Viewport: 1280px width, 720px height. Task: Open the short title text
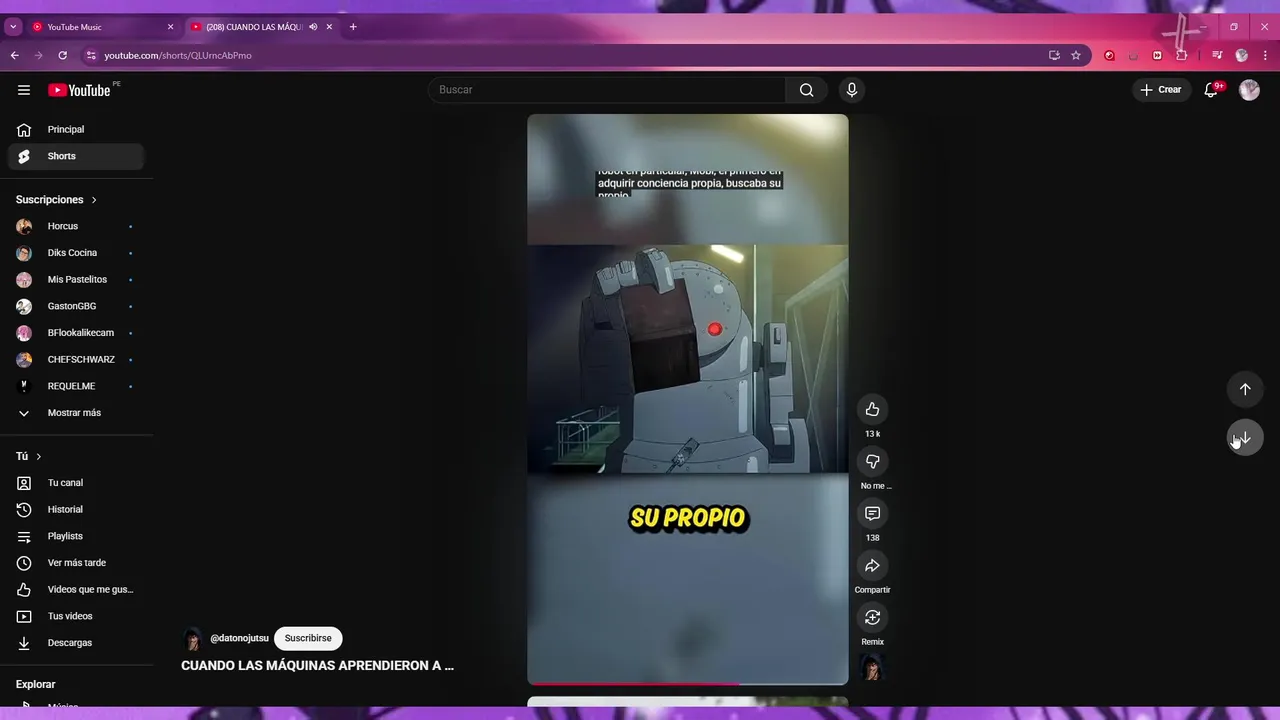coord(317,665)
